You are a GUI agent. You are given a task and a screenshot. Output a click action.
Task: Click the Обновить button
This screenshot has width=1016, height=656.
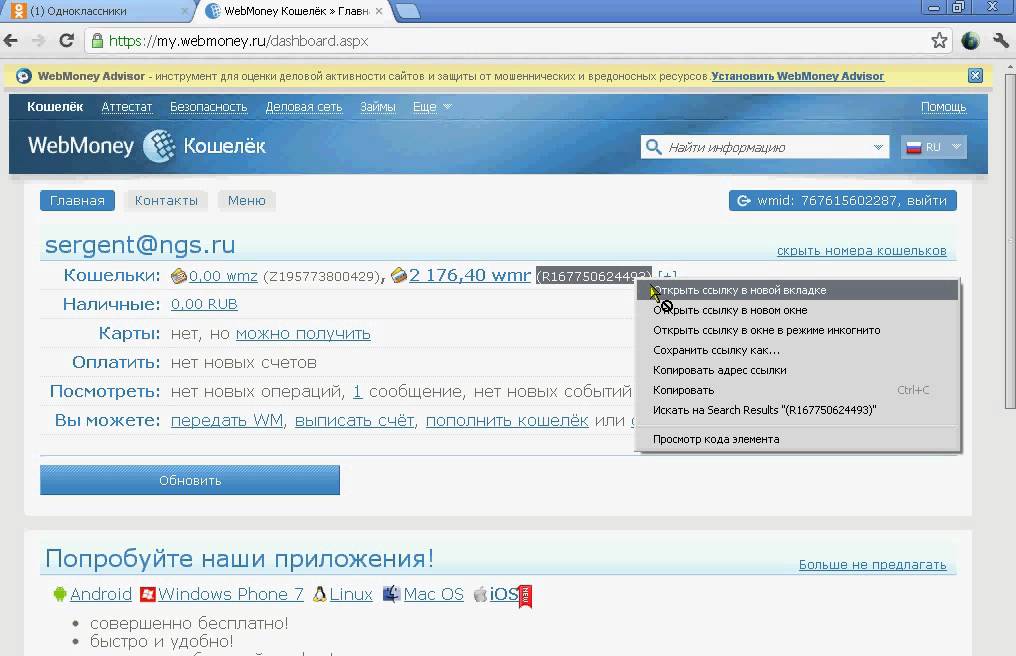tap(190, 480)
